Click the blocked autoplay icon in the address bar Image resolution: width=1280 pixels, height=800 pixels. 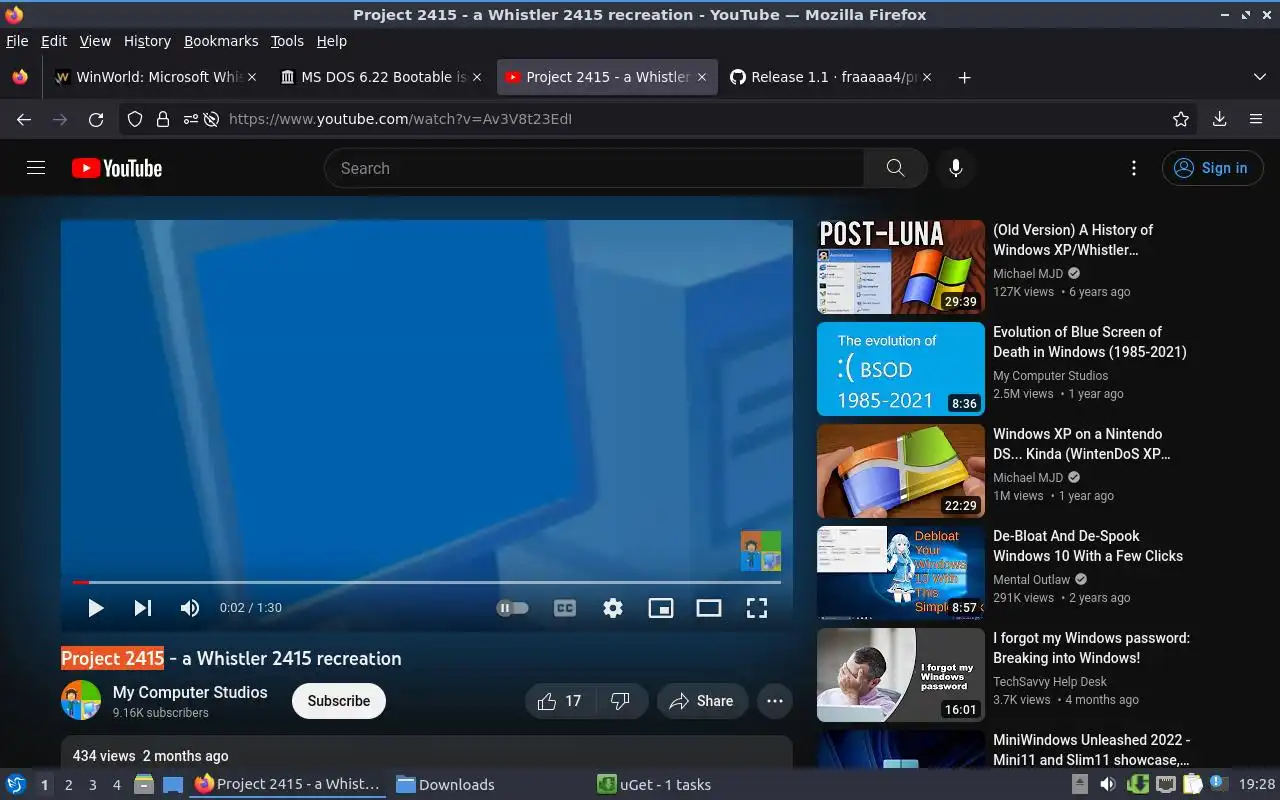(211, 119)
